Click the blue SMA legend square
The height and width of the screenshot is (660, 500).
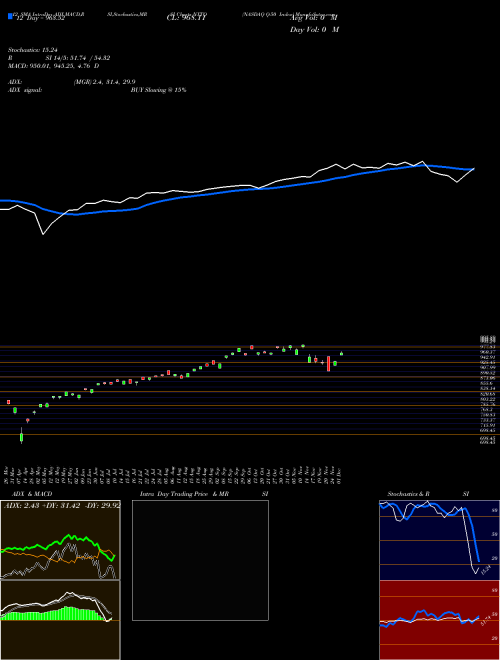coord(10,16)
